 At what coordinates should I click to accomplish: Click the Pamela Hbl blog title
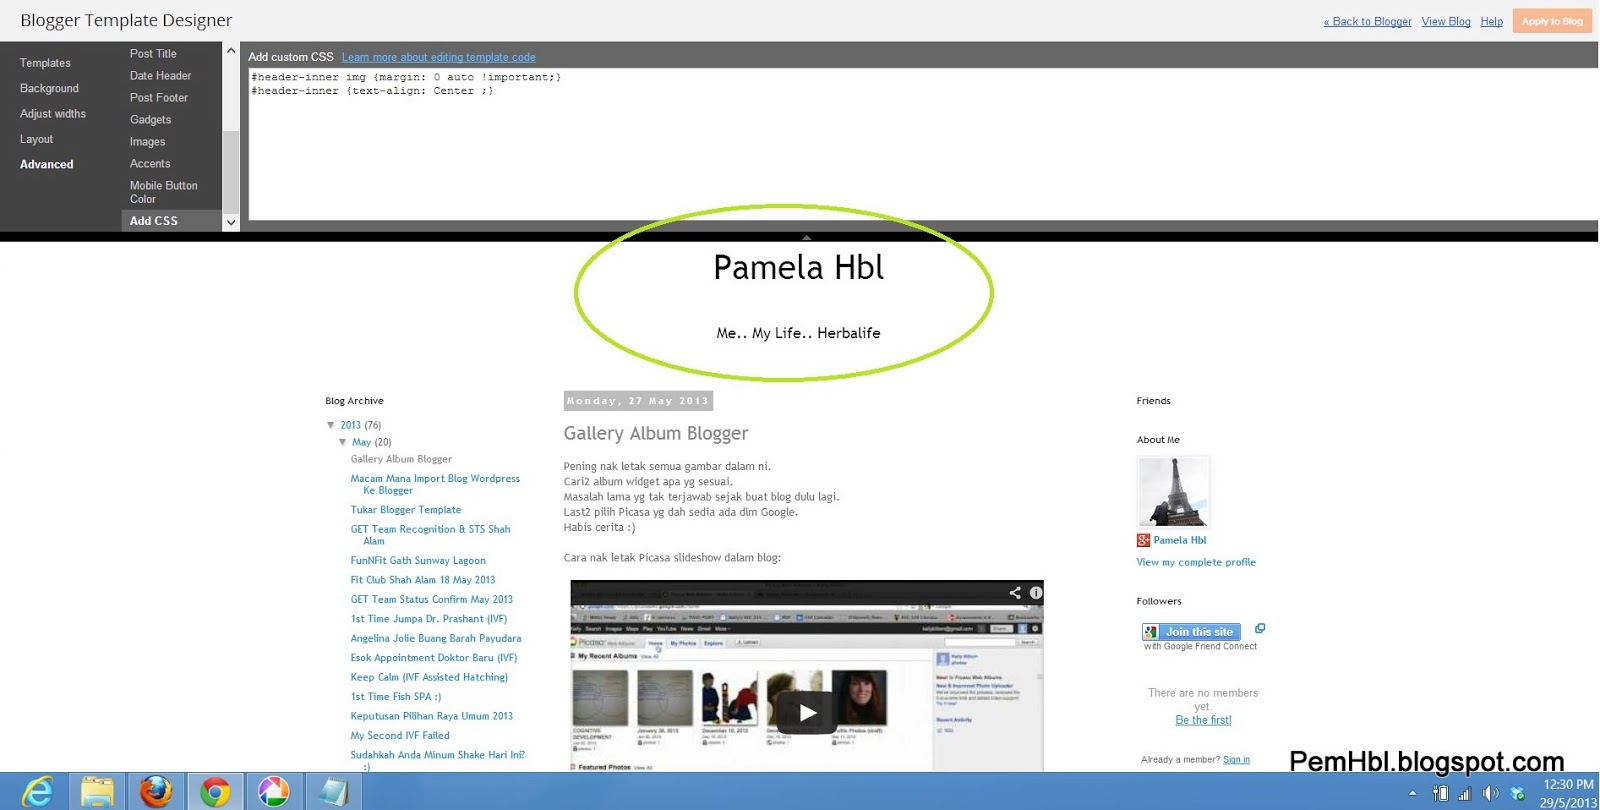[798, 267]
